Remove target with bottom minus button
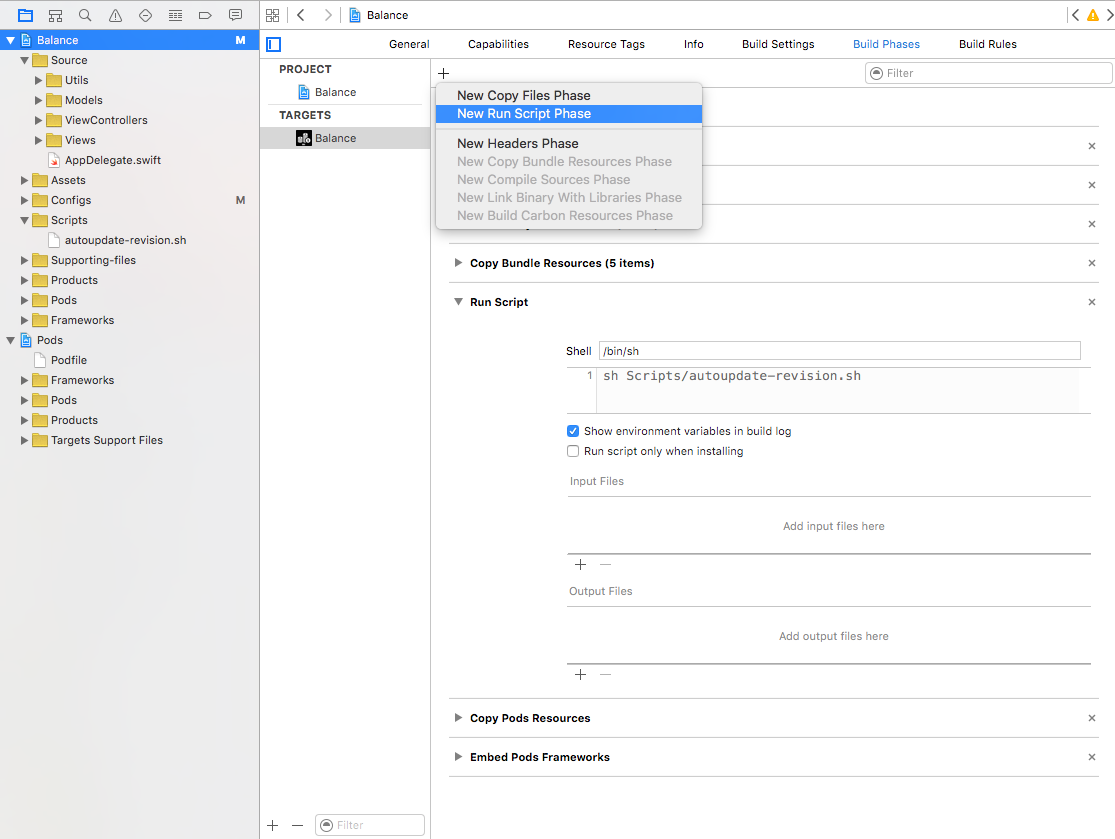This screenshot has width=1115, height=839. click(297, 825)
